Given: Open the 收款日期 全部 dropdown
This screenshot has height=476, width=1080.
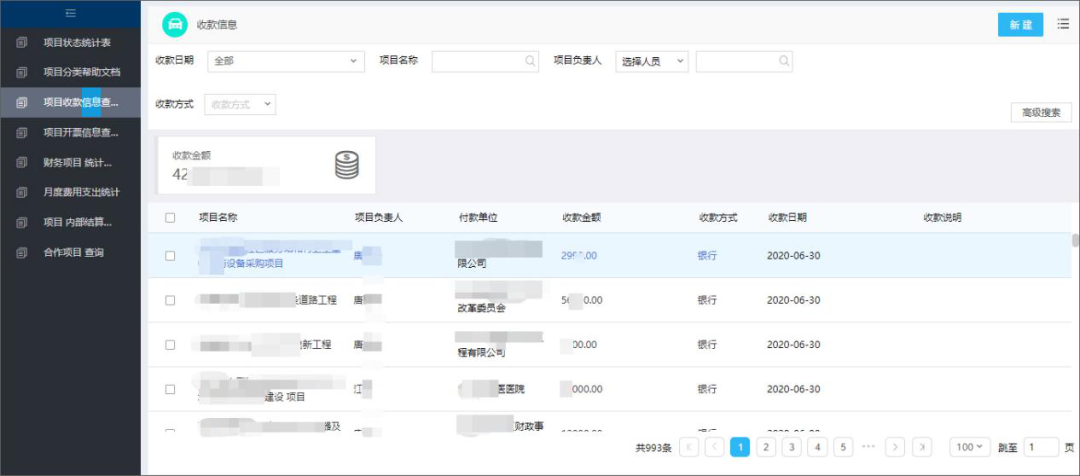Looking at the screenshot, I should tap(286, 61).
